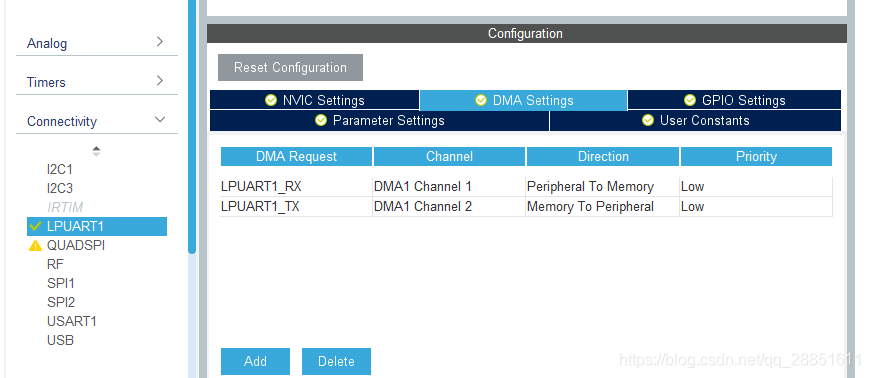The height and width of the screenshot is (378, 870).
Task: Click the GPIO Settings tab check icon
Action: point(690,100)
